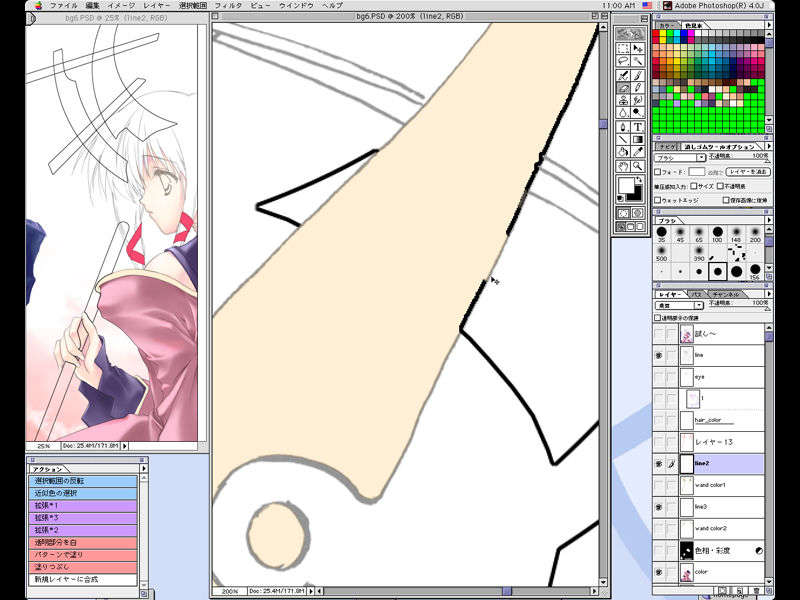Image resolution: width=800 pixels, height=600 pixels.
Task: Select the Rubber Stamp tool
Action: tap(623, 100)
